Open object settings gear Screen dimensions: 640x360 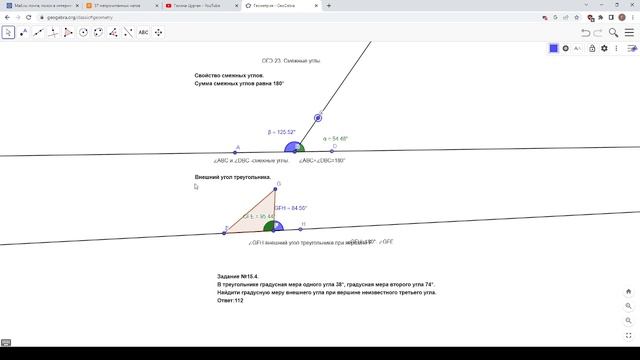pyautogui.click(x=604, y=49)
